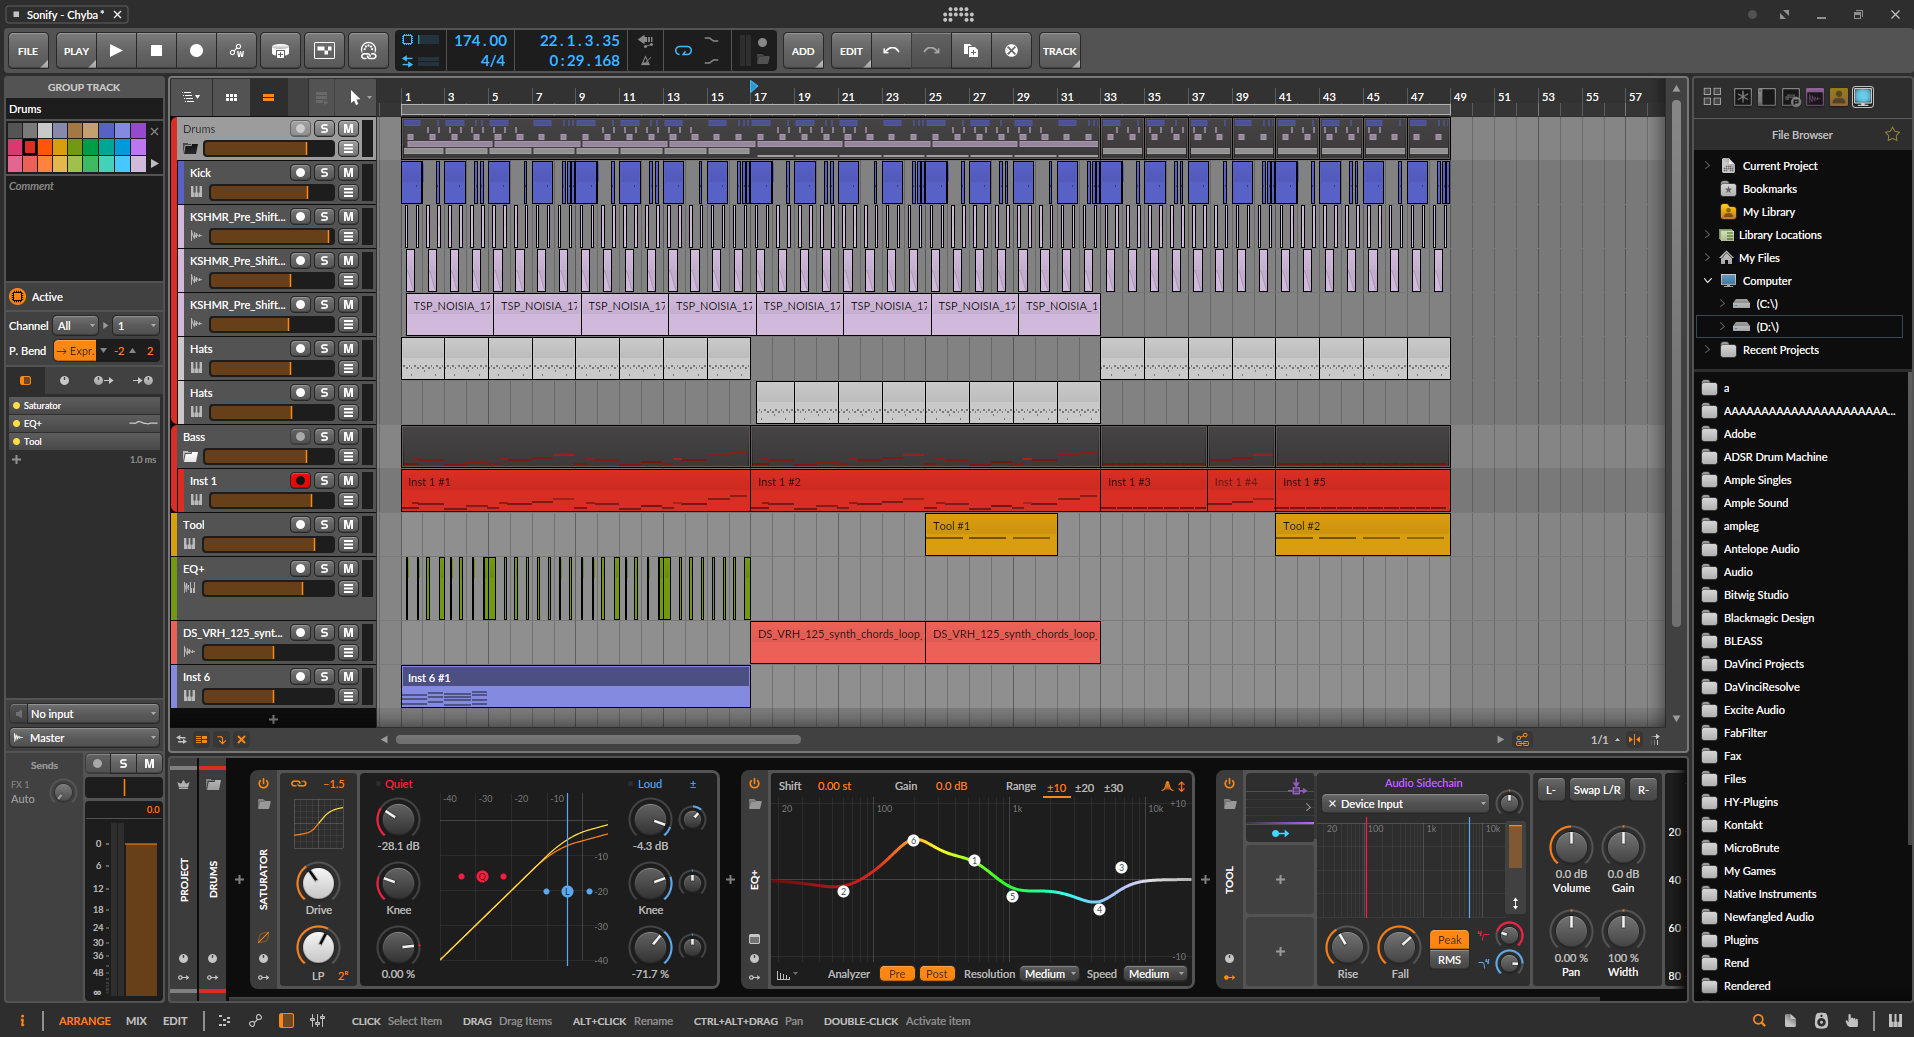Collapse the Computer tree in the File Browser

pyautogui.click(x=1708, y=281)
